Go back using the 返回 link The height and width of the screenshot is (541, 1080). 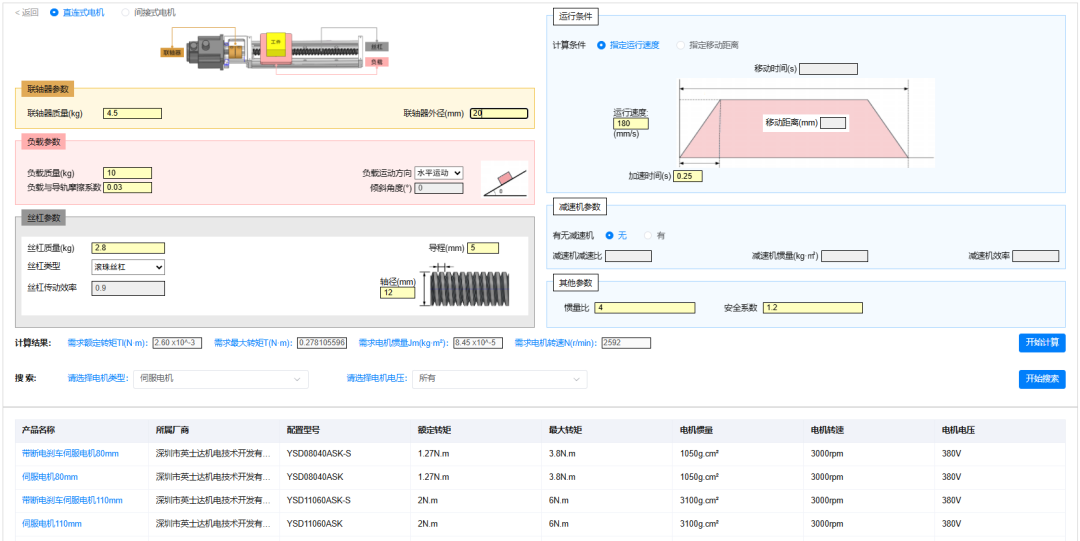27,12
